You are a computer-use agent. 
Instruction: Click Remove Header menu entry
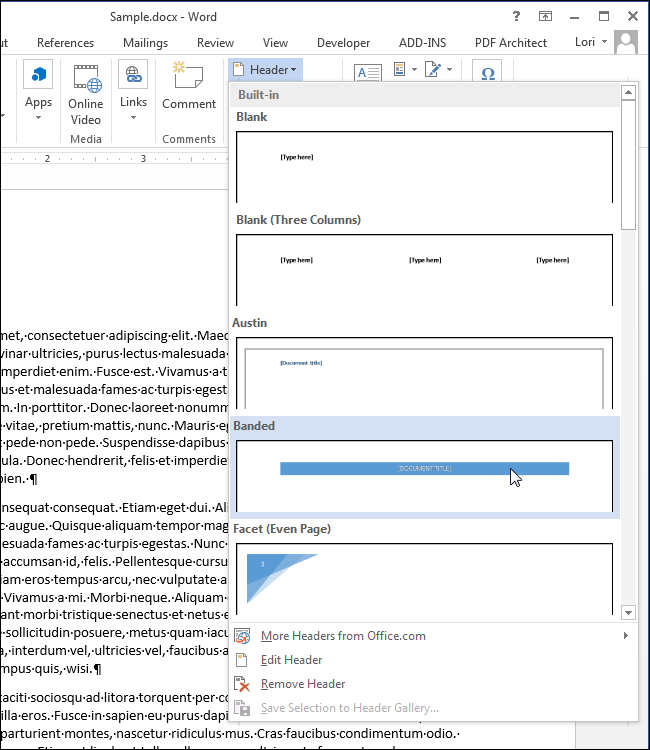(x=433, y=684)
